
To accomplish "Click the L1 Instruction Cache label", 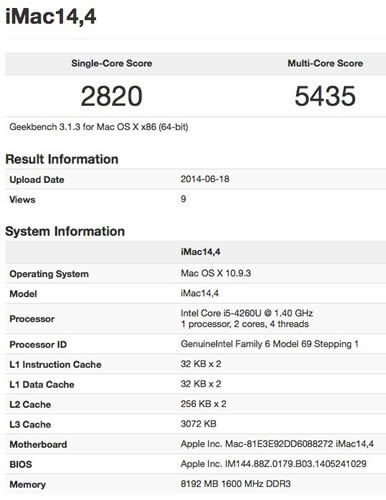I will click(55, 364).
